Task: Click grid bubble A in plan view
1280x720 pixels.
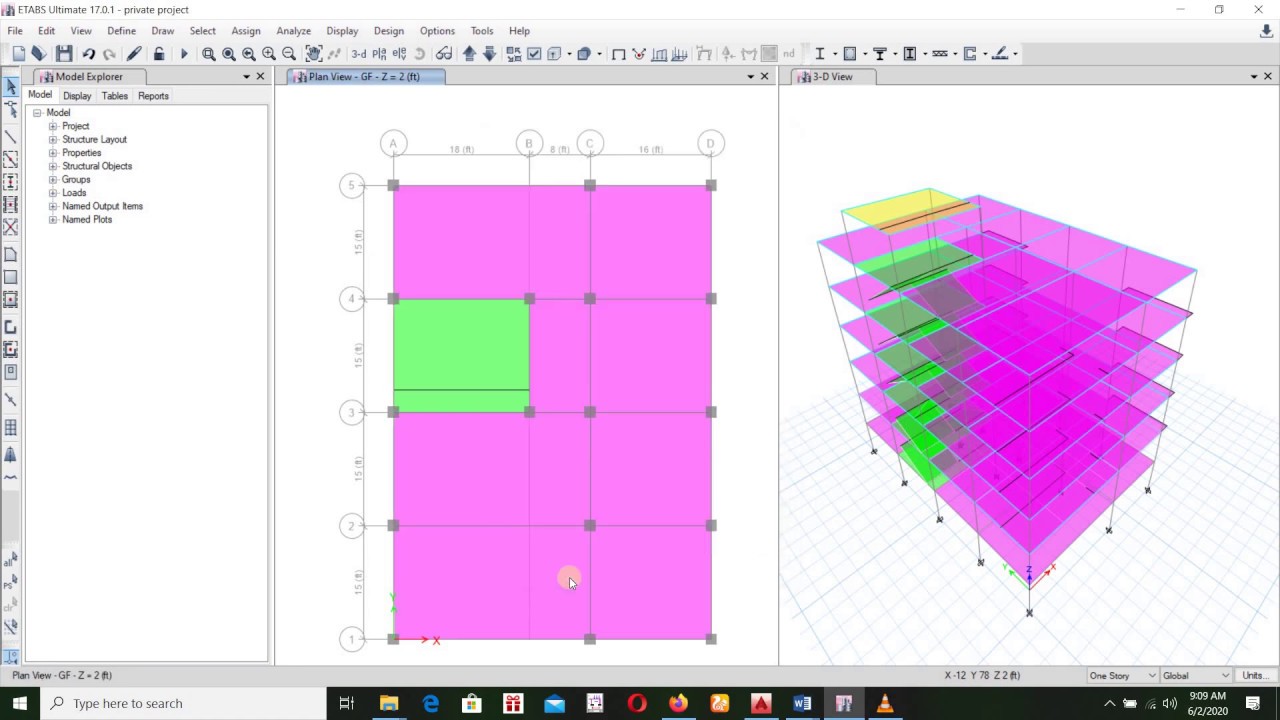Action: point(394,144)
